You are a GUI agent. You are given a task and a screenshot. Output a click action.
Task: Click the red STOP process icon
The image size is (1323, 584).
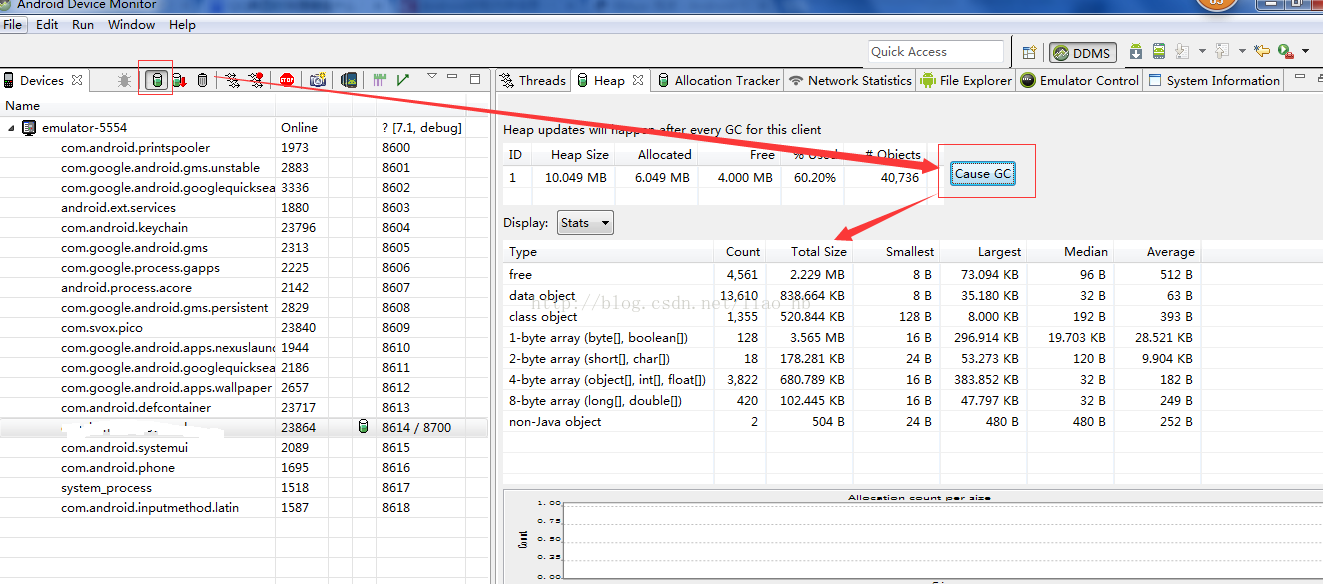(x=287, y=80)
